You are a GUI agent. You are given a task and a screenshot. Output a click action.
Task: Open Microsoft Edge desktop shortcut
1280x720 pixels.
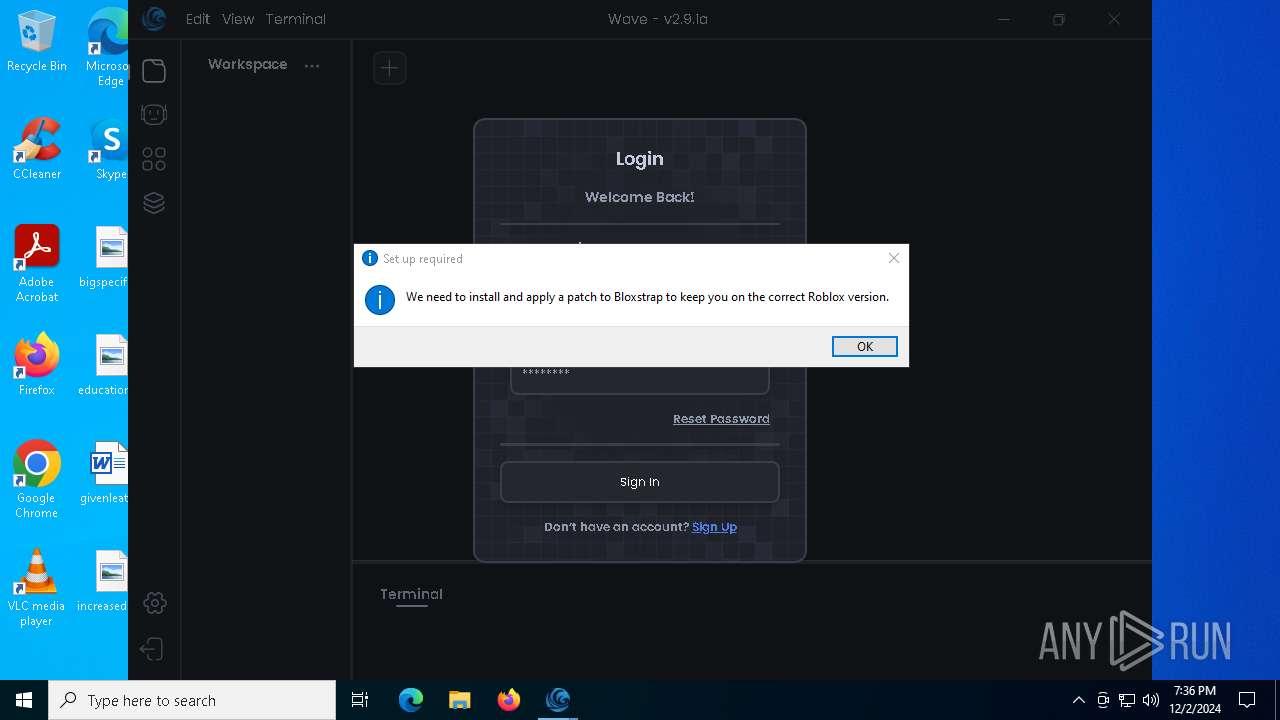click(108, 46)
